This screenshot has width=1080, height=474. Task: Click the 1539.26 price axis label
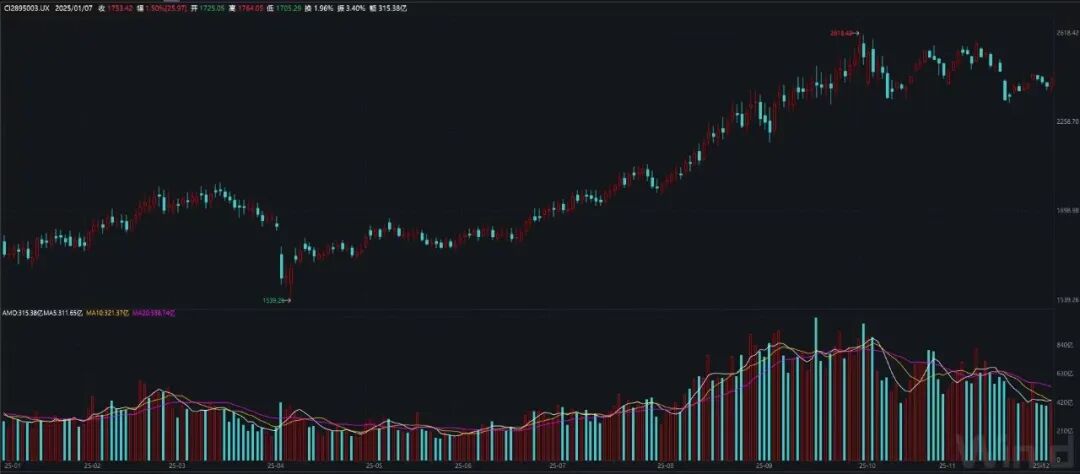(x=1066, y=300)
